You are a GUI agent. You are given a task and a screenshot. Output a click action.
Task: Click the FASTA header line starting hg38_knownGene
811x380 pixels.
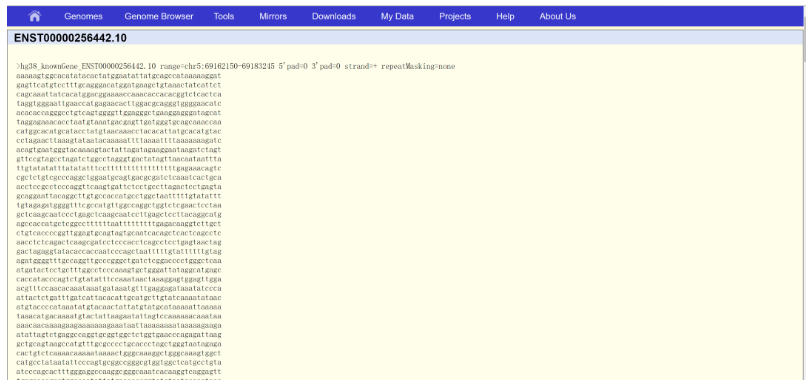click(236, 67)
